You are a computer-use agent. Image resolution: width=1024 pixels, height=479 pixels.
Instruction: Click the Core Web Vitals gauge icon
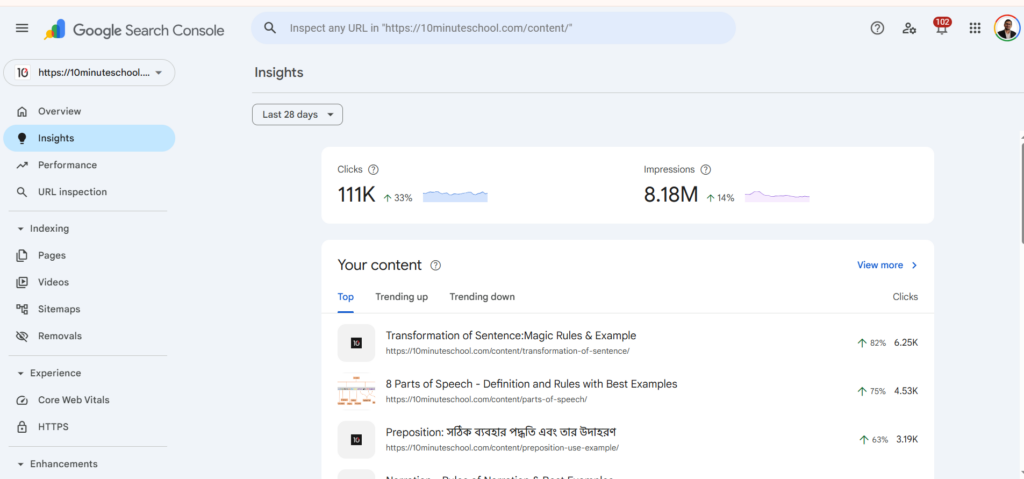22,400
